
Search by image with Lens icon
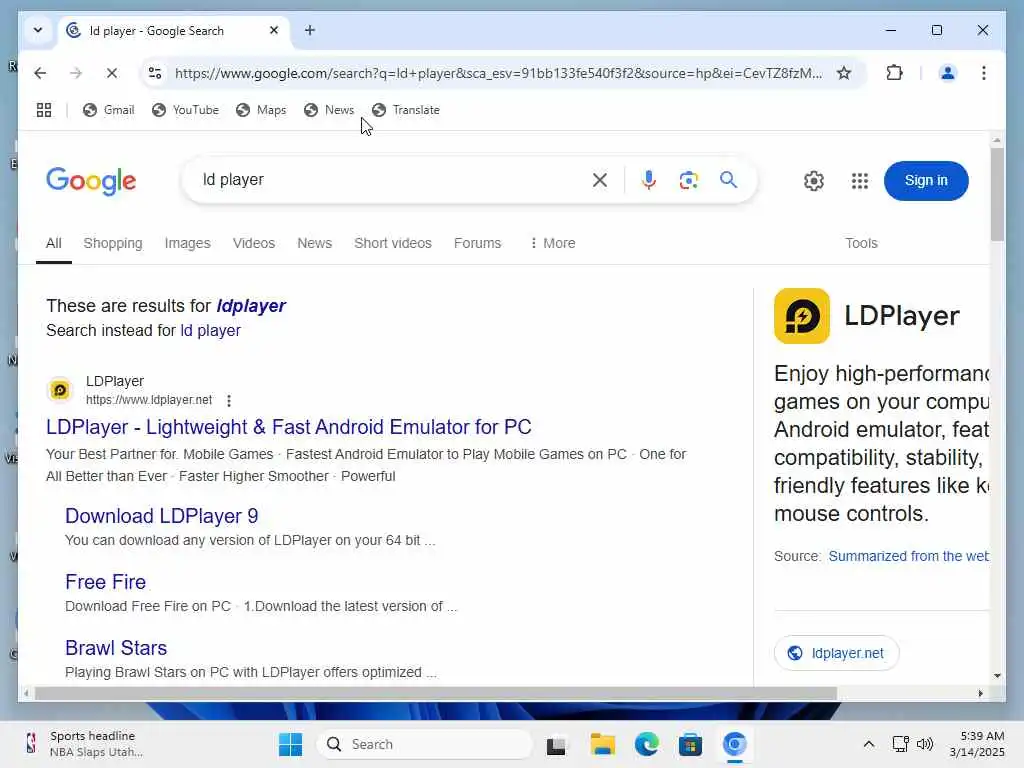pos(688,180)
